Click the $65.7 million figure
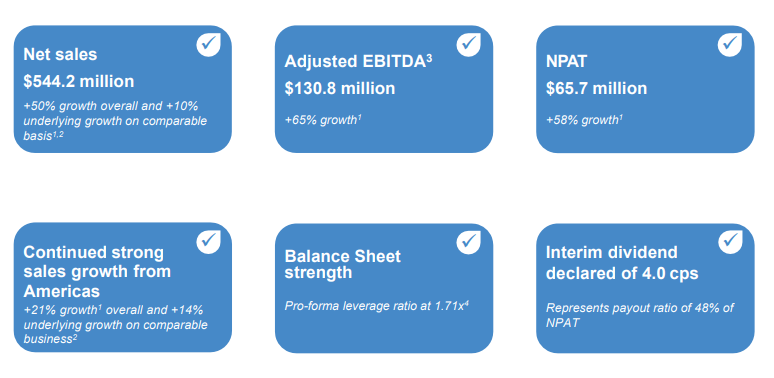Viewport: 774px width, 378px height. [596, 88]
